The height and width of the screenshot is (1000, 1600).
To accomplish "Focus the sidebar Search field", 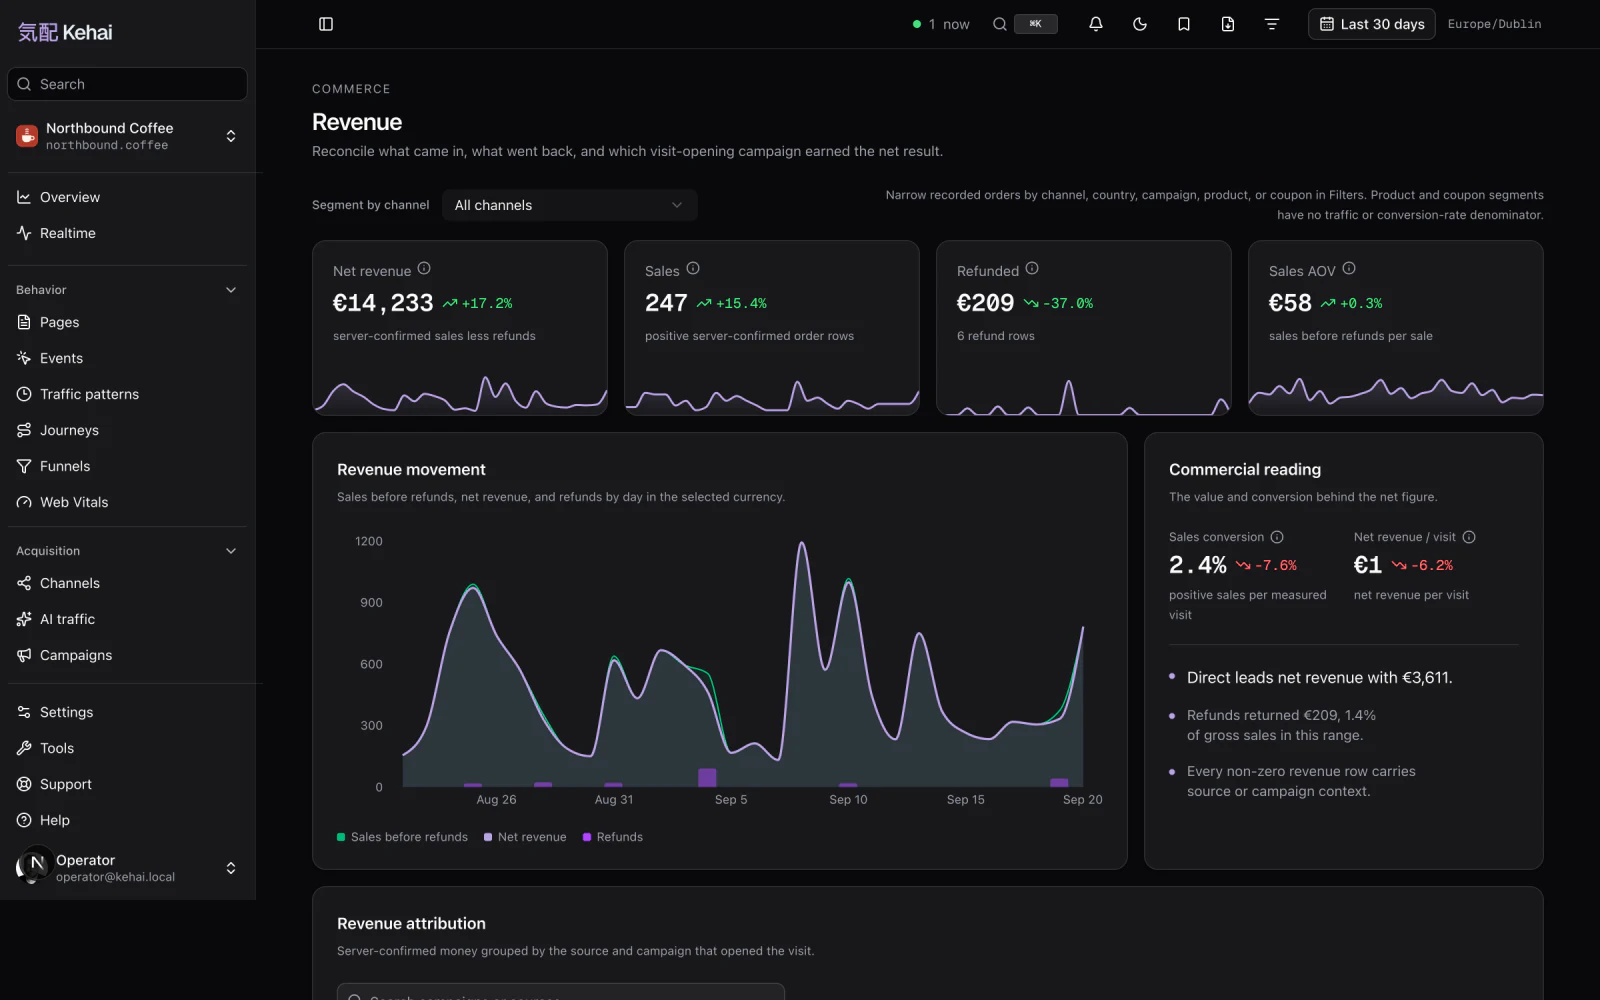I will 127,84.
